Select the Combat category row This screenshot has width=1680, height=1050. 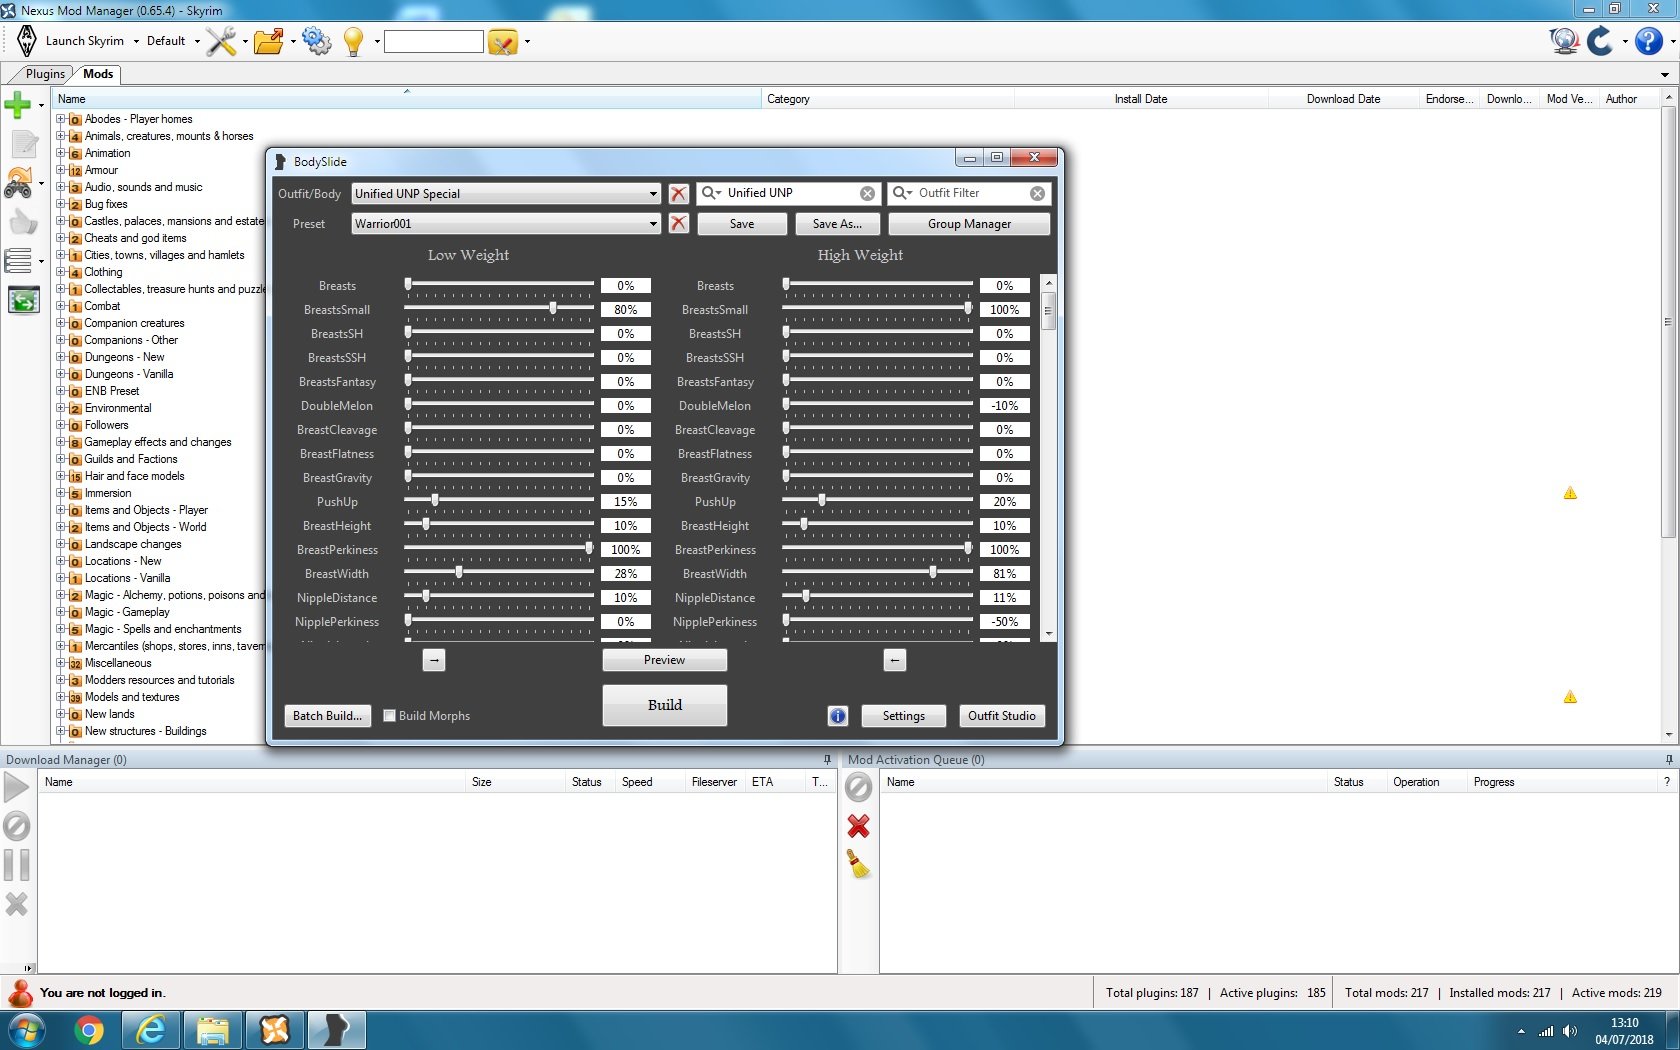[102, 306]
